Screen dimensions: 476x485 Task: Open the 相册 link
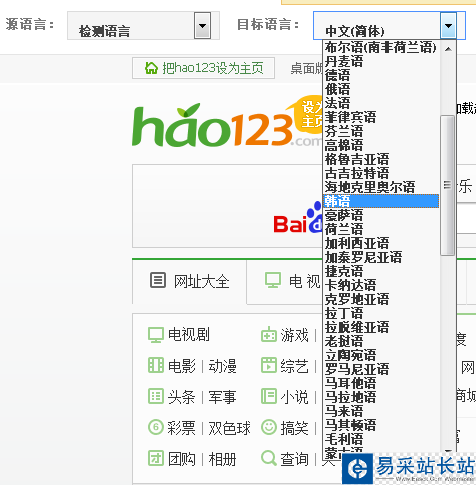click(x=223, y=459)
